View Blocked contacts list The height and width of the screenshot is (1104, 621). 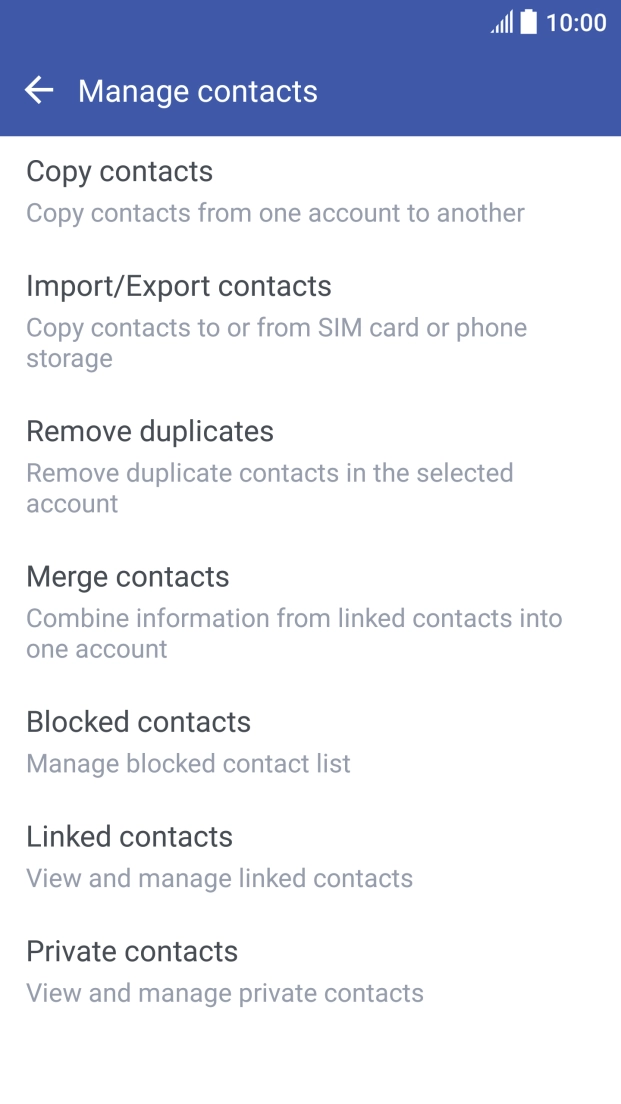(x=137, y=721)
